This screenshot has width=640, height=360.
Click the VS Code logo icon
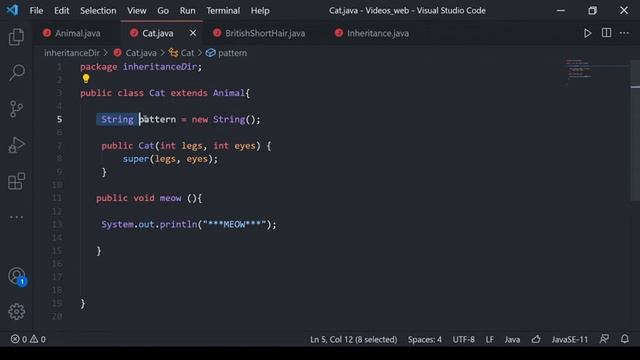12,10
